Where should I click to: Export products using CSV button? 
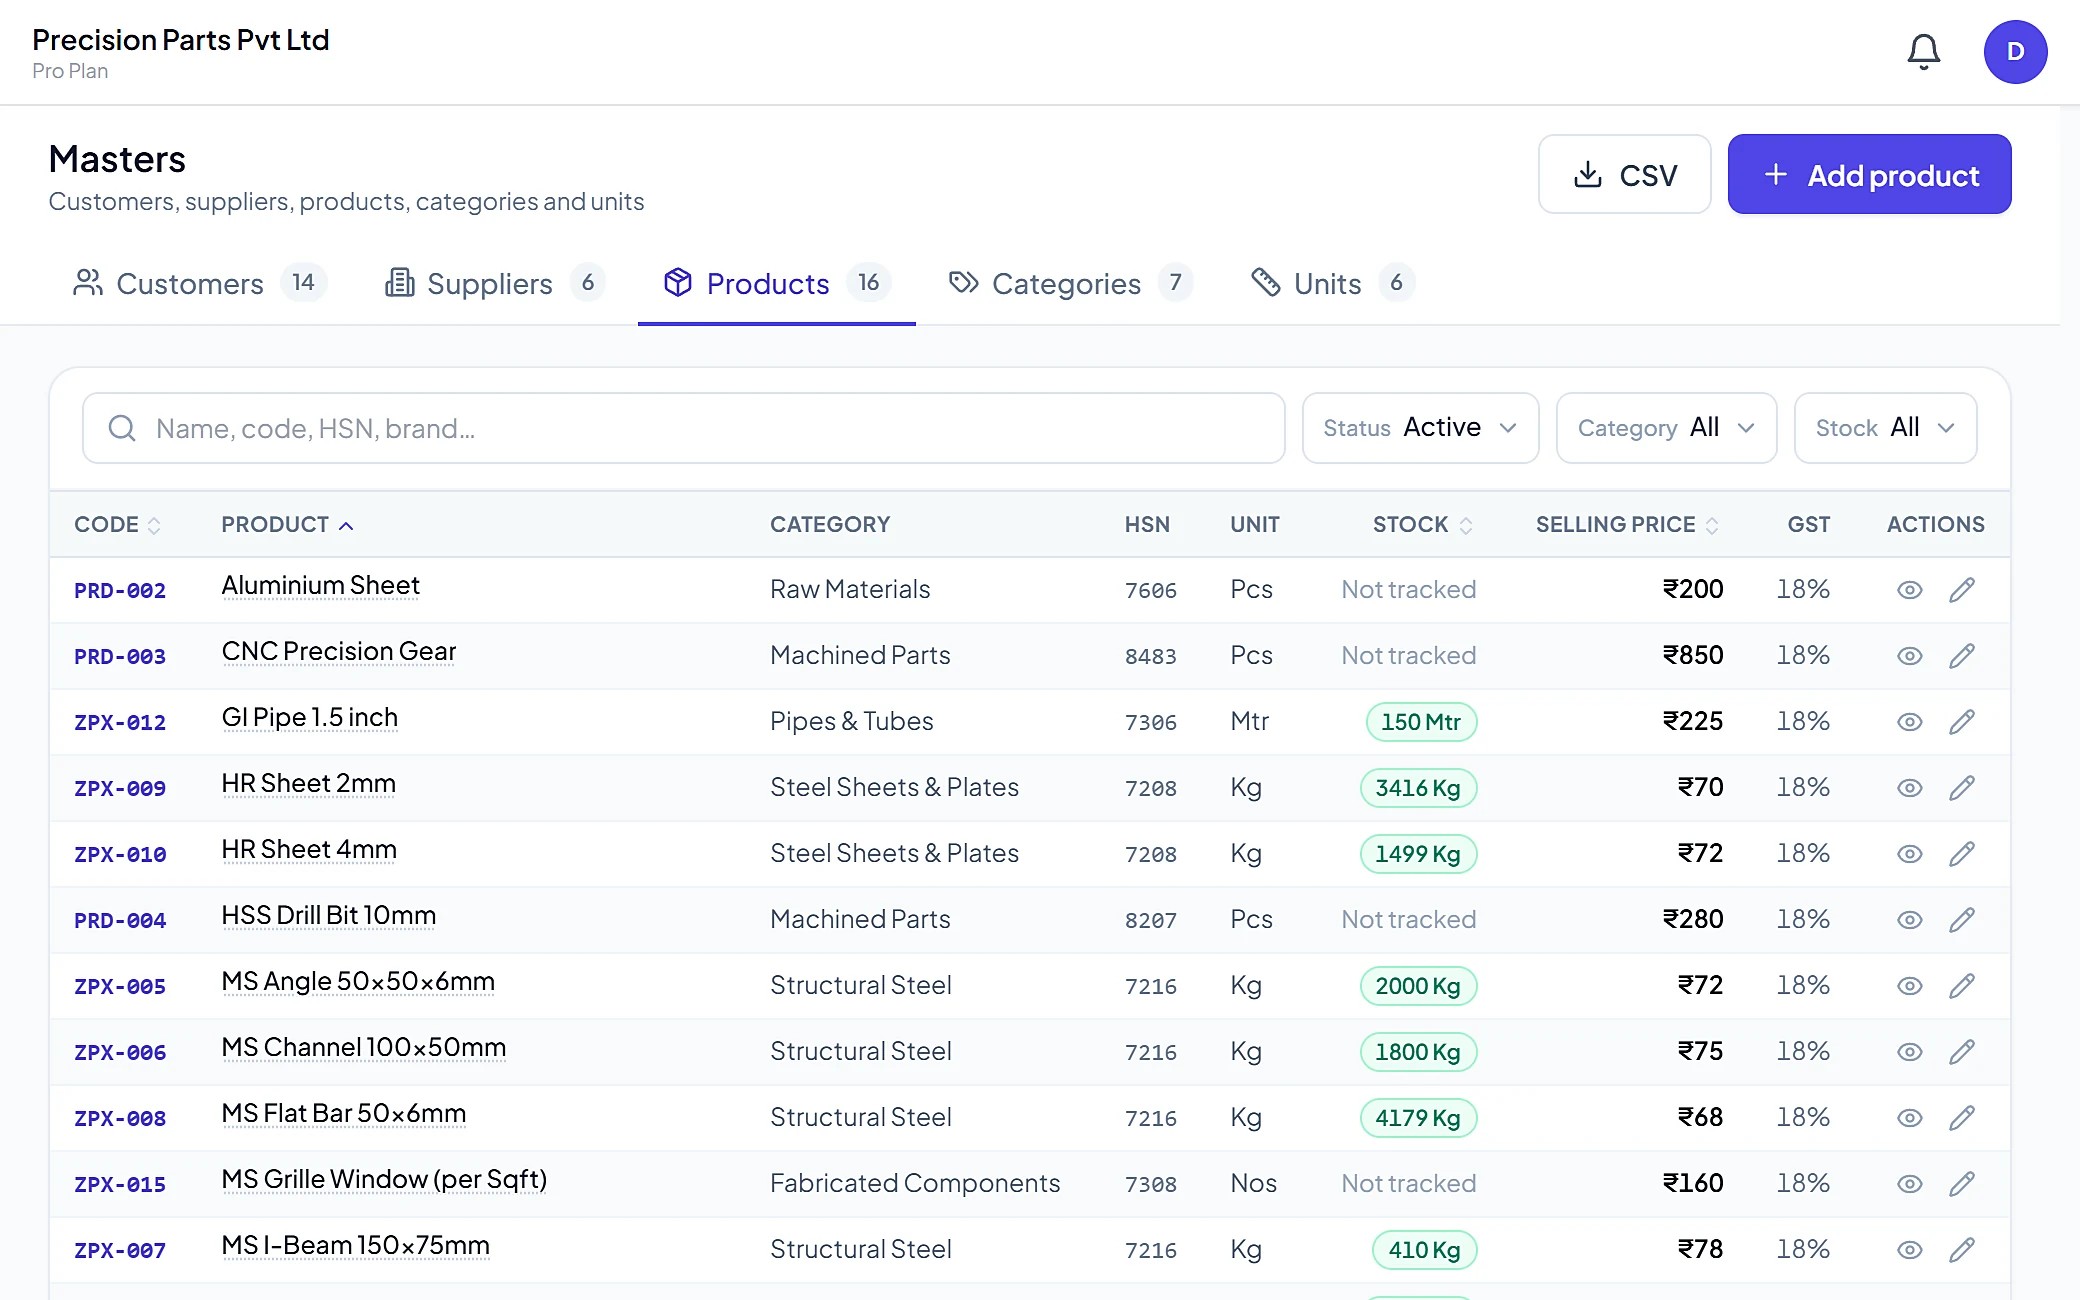(1624, 175)
